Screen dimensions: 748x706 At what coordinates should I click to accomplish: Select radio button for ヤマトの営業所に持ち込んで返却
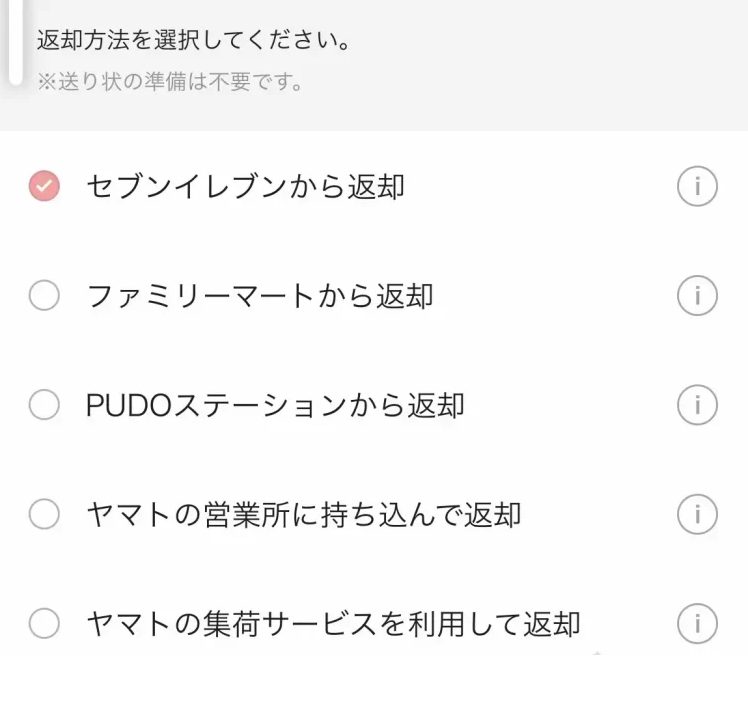pyautogui.click(x=44, y=515)
